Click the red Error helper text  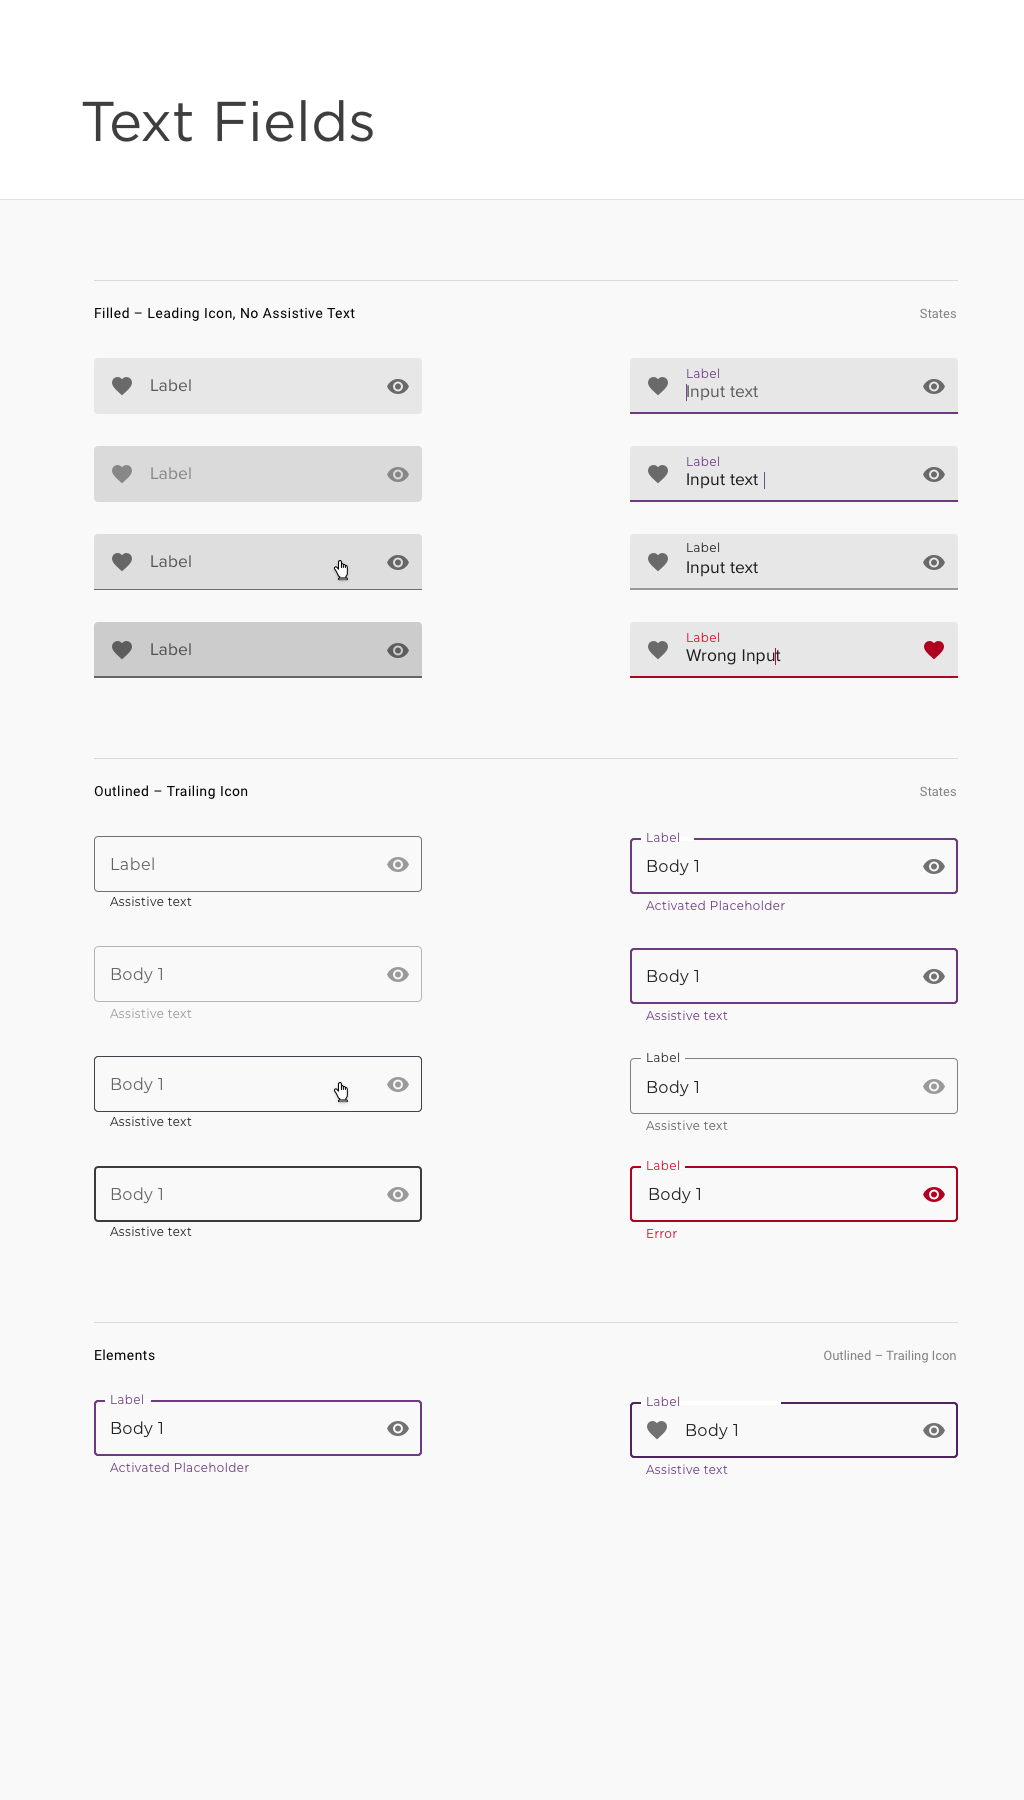pyautogui.click(x=661, y=1234)
